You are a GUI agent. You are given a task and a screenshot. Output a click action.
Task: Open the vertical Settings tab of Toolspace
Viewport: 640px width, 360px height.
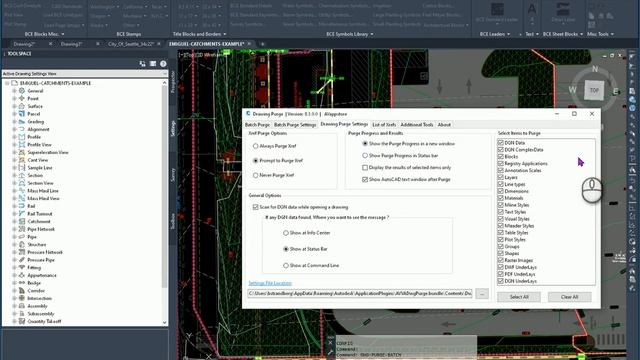173,129
